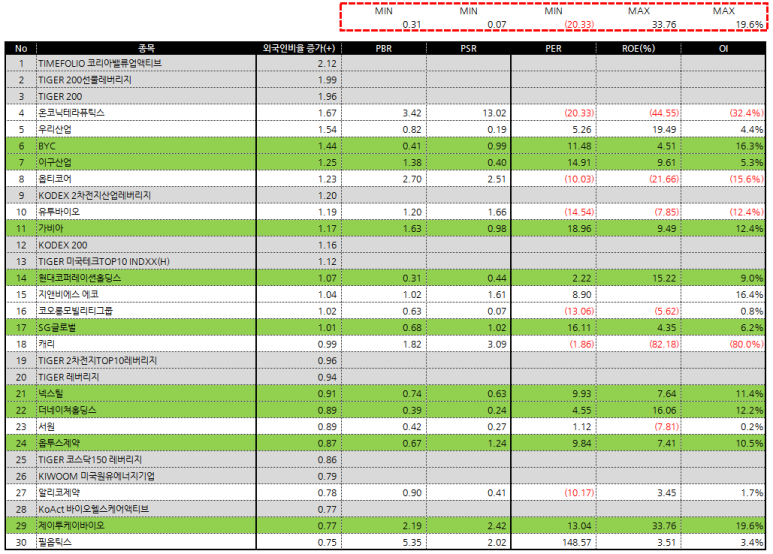The height and width of the screenshot is (554, 773).
Task: Click the red OI value (80.0%)
Action: [746, 344]
